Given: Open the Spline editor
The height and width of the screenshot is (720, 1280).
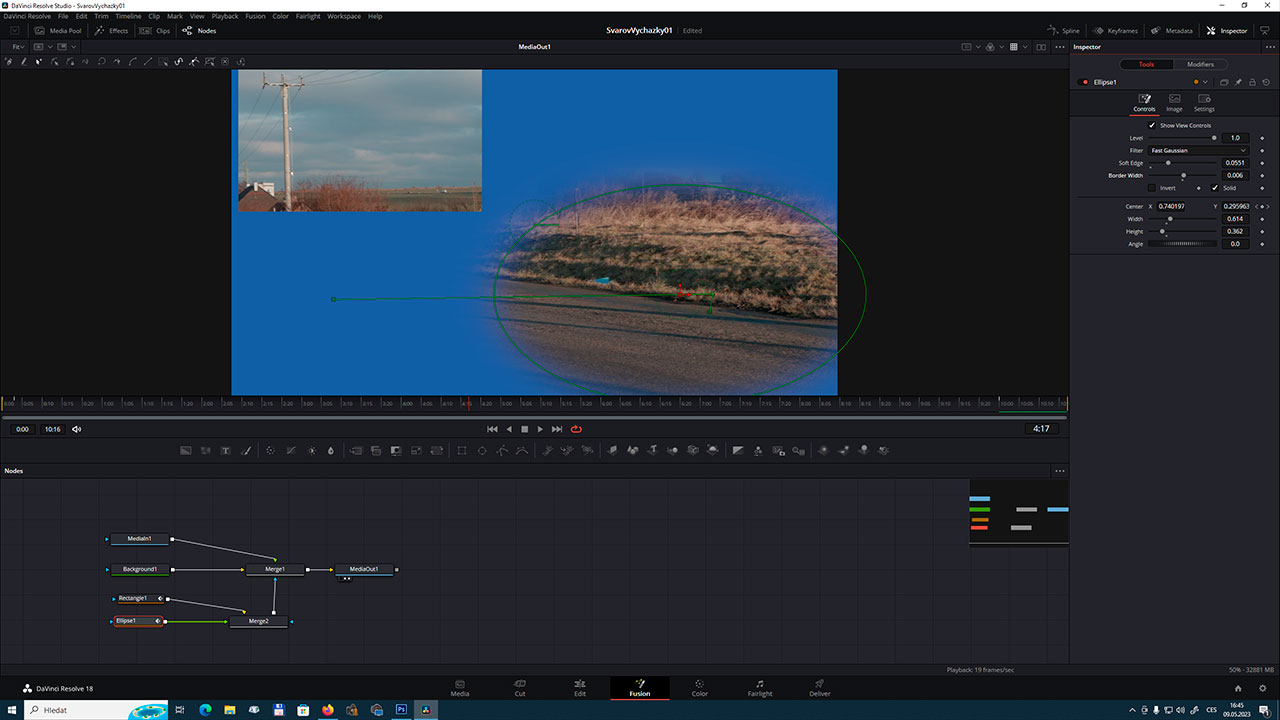Looking at the screenshot, I should click(1064, 31).
